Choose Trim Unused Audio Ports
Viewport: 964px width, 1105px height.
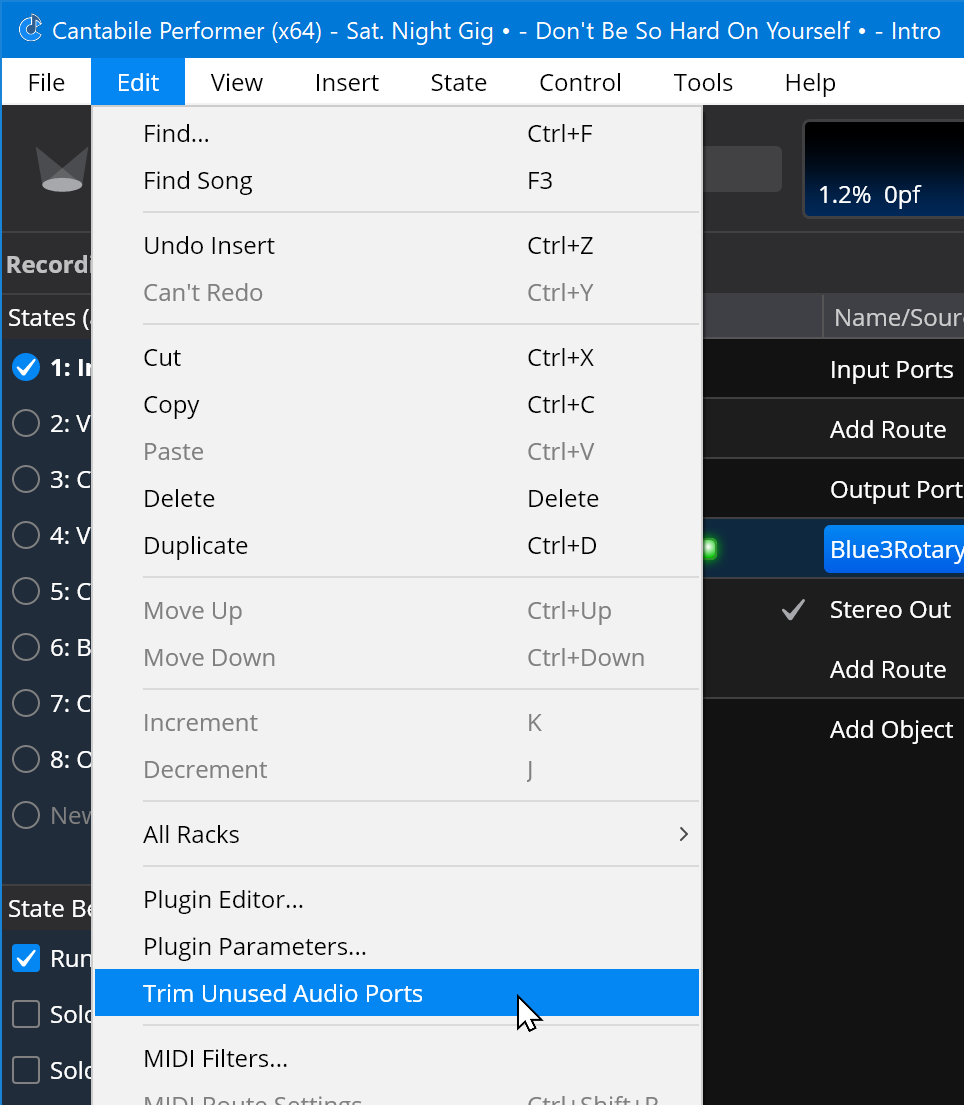click(283, 993)
